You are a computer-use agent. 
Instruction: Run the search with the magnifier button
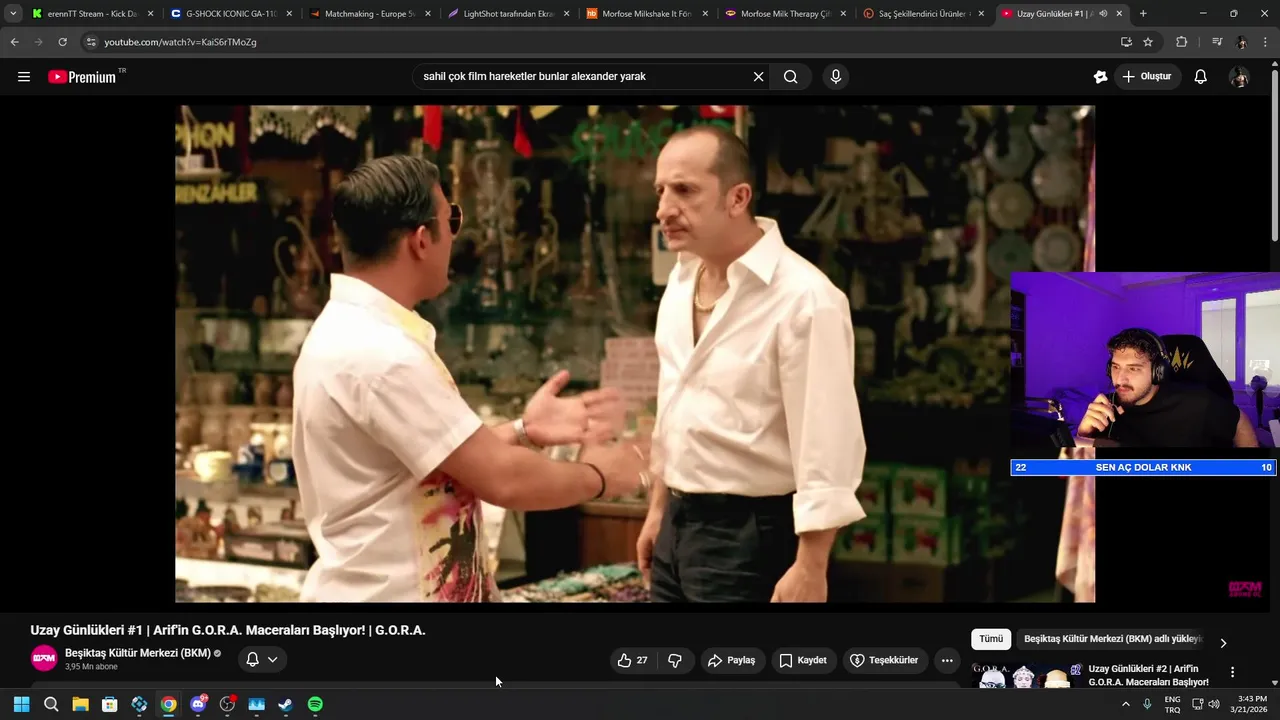click(x=791, y=77)
